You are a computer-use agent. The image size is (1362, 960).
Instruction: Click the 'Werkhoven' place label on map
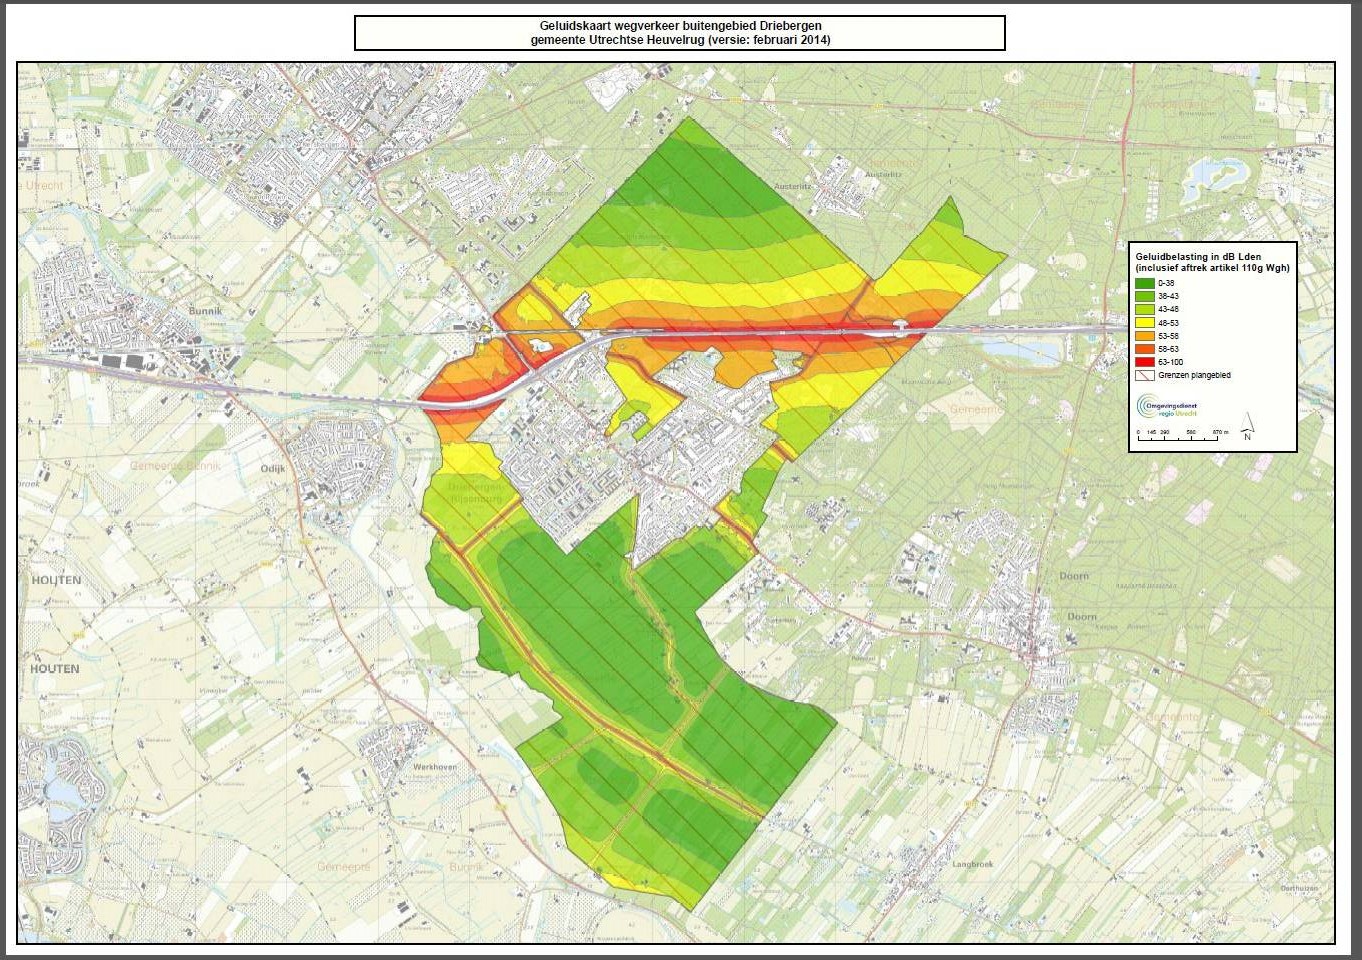pyautogui.click(x=435, y=767)
